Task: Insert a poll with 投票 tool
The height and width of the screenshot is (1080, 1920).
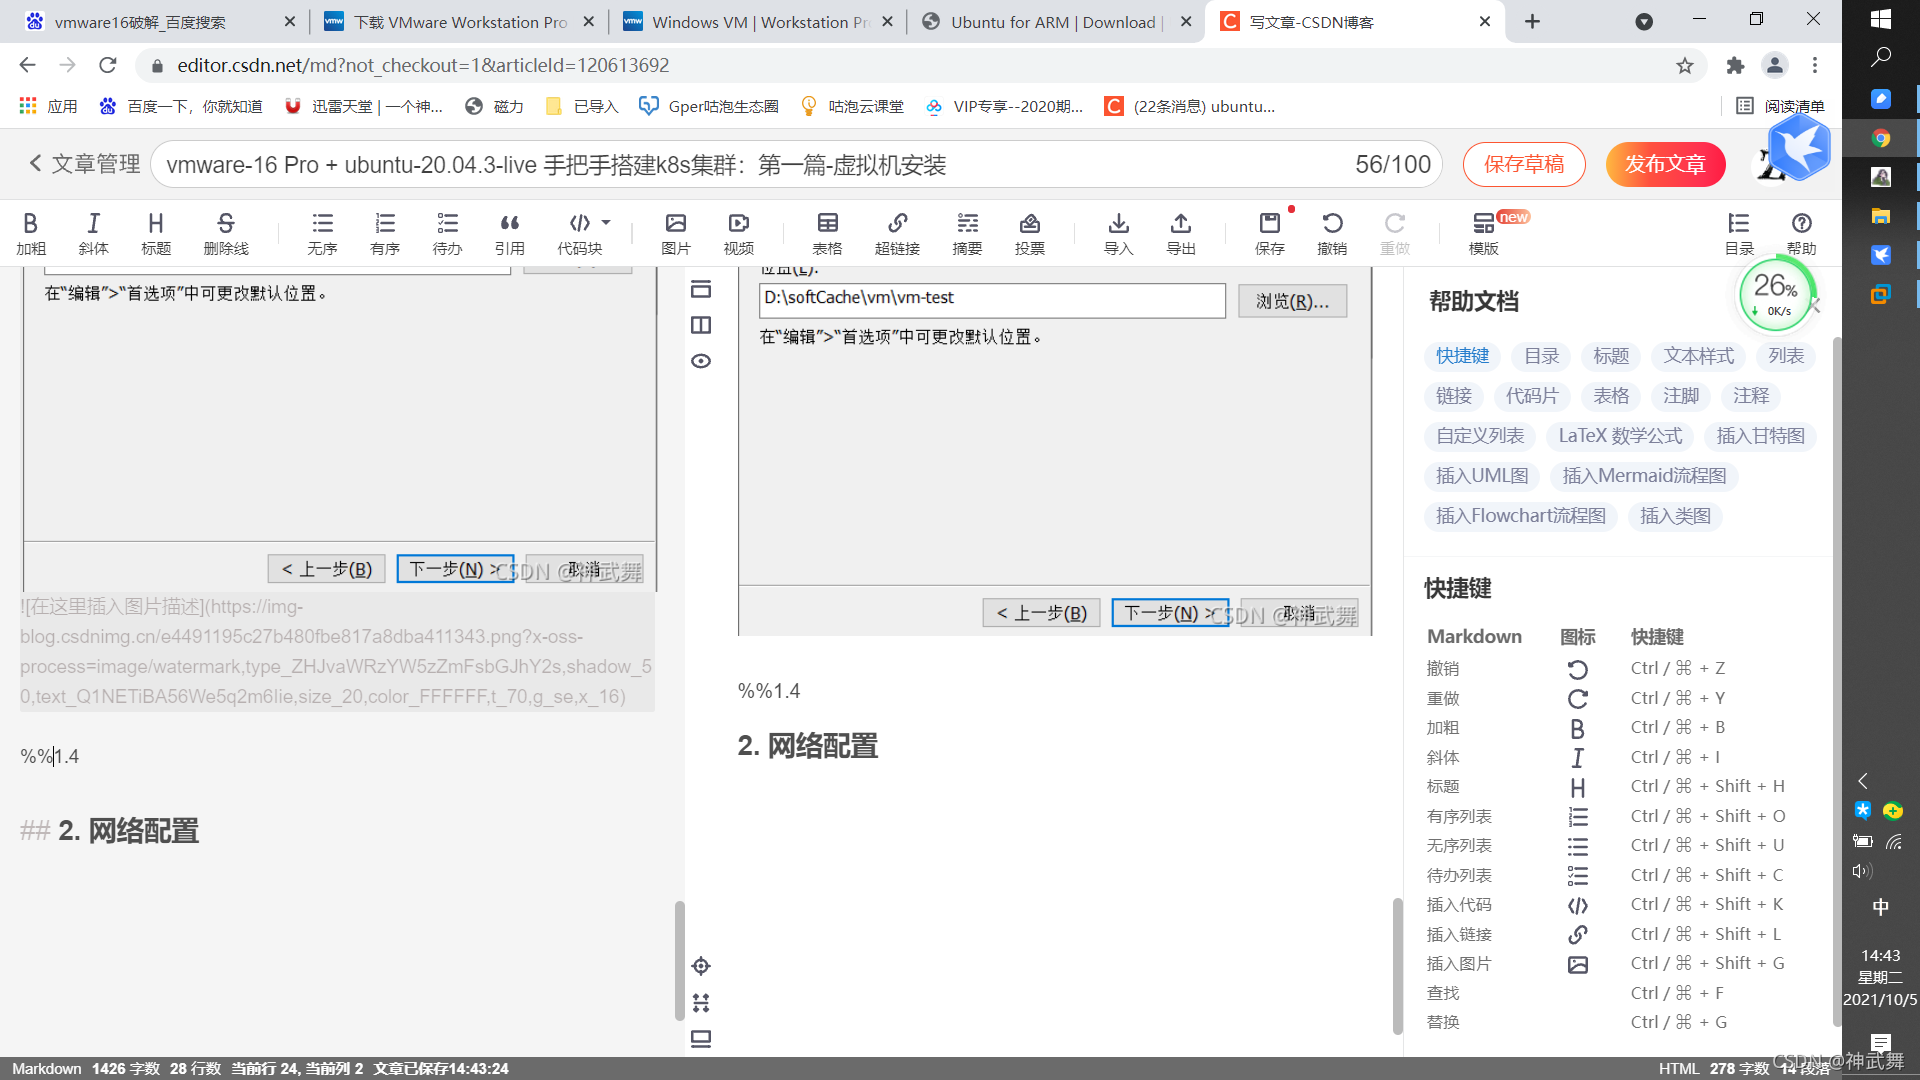Action: 1030,234
